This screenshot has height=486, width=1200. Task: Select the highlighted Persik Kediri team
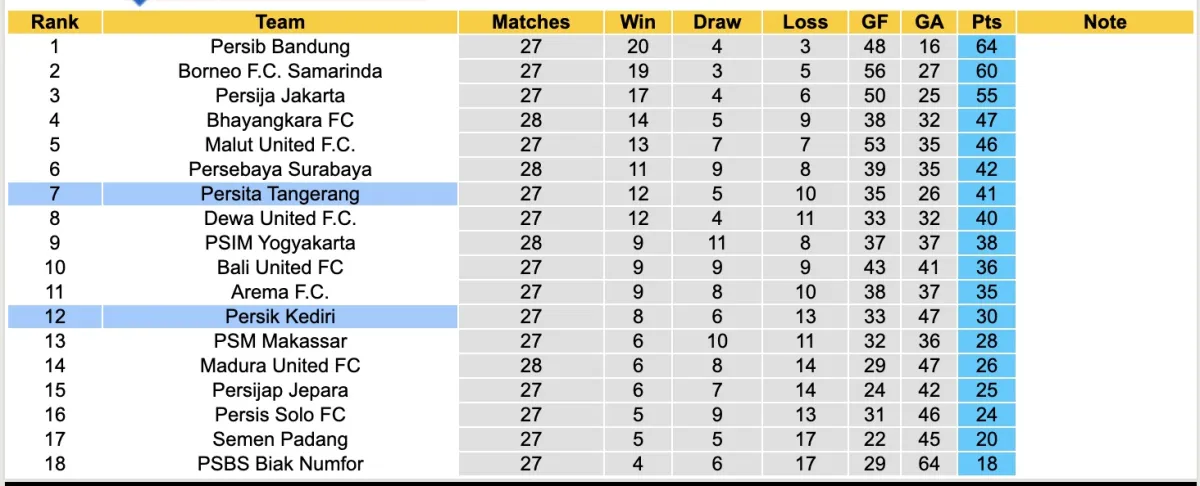click(x=280, y=317)
